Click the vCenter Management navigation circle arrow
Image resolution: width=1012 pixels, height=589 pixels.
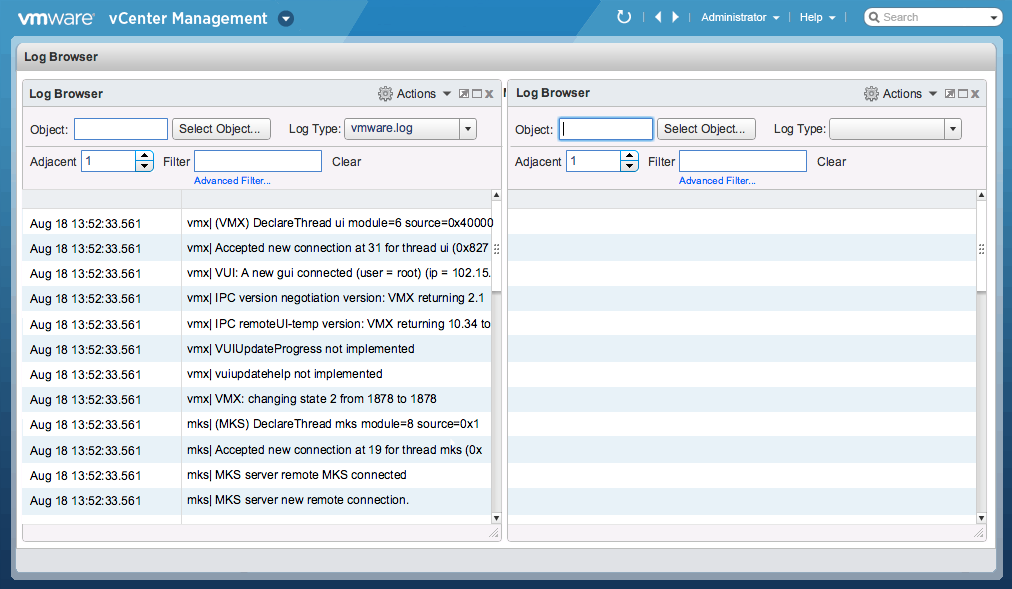[x=286, y=18]
